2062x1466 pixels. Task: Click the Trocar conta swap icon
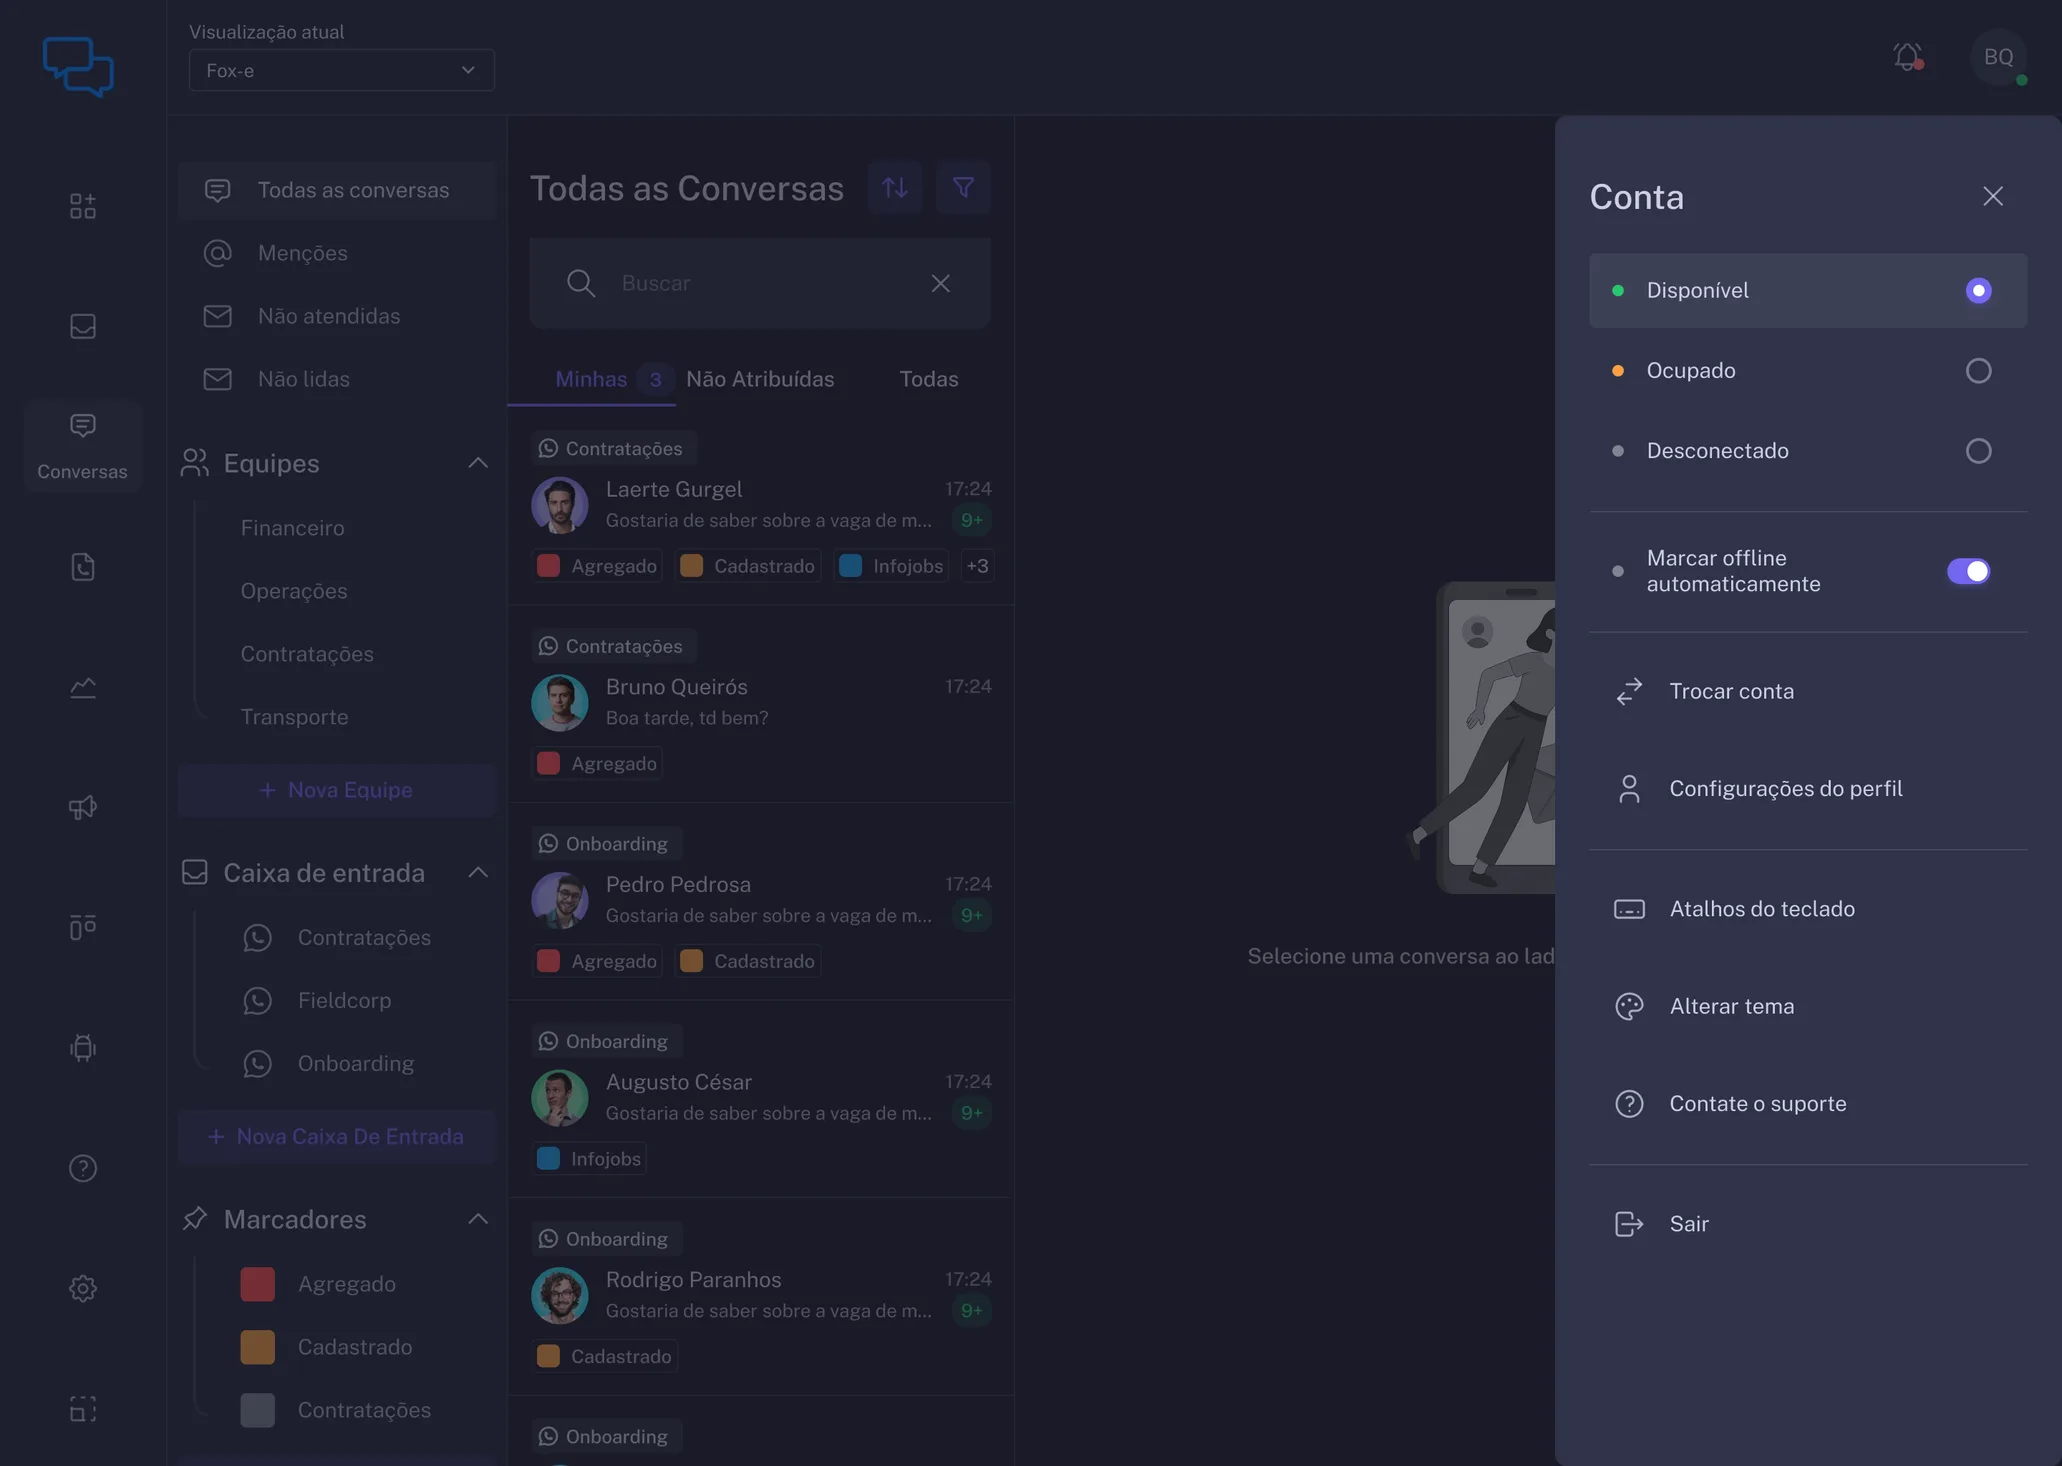(x=1629, y=691)
